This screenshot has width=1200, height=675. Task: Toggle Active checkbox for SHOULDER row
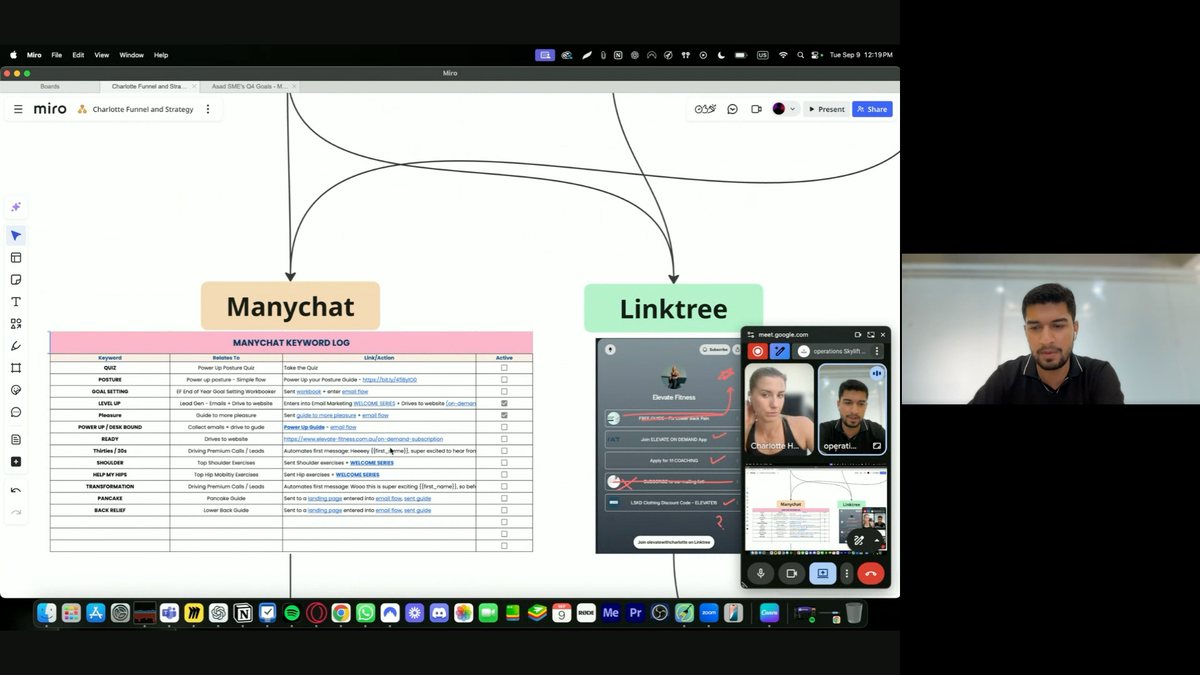[x=504, y=463]
